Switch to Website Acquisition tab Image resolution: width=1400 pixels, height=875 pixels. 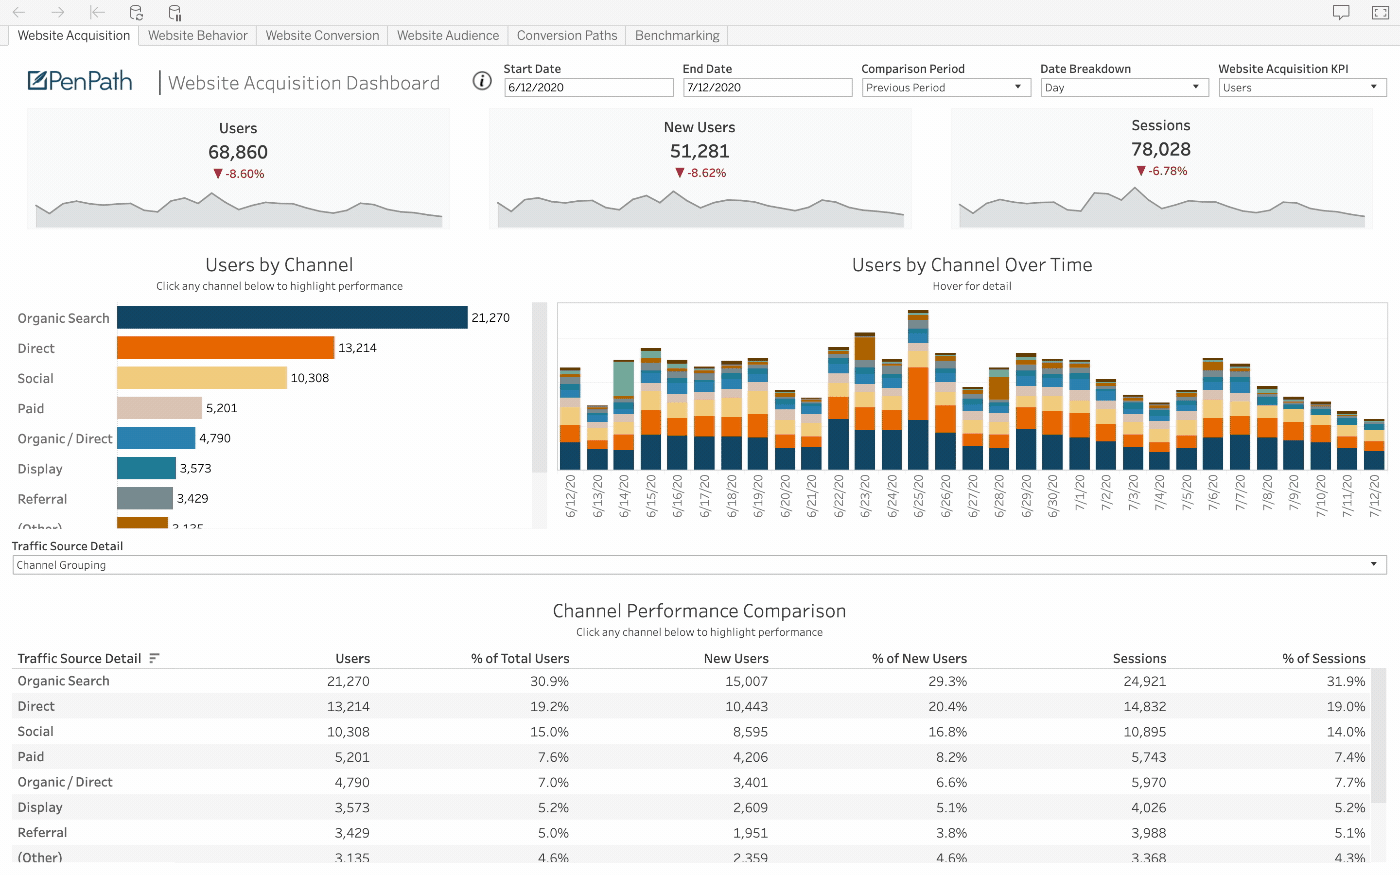pyautogui.click(x=74, y=35)
